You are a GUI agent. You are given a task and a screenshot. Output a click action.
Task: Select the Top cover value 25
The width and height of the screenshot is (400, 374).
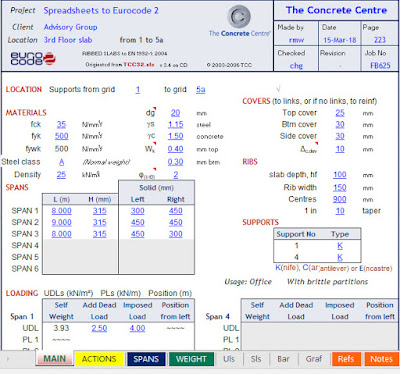[x=340, y=113]
